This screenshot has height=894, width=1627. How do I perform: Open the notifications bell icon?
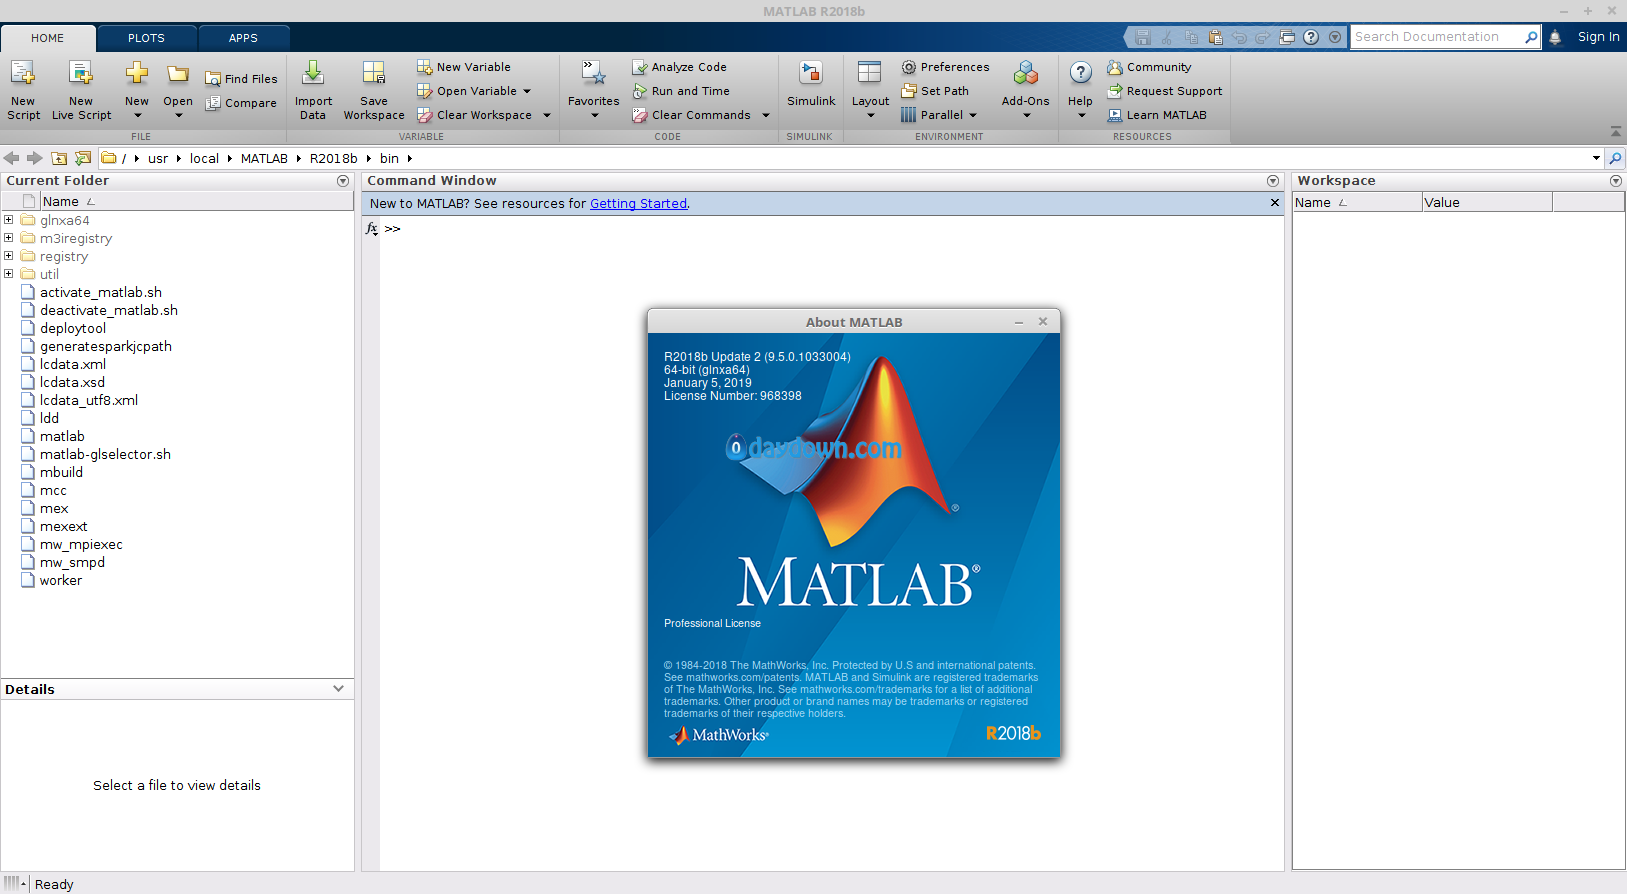click(1555, 37)
